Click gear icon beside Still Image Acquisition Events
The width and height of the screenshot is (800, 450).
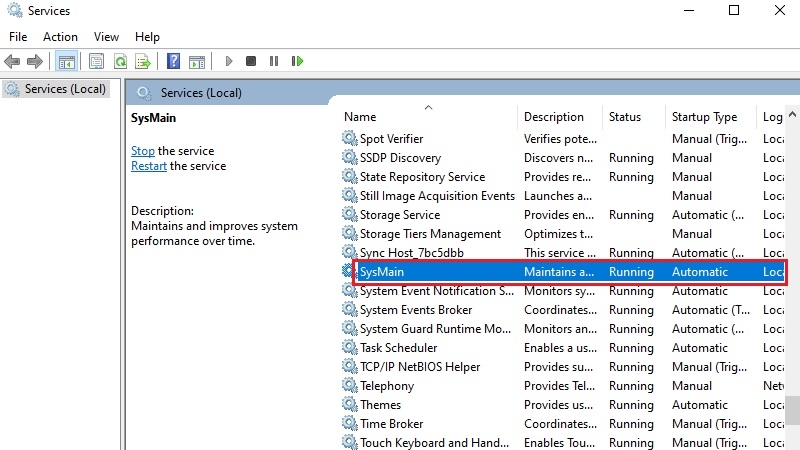point(349,194)
